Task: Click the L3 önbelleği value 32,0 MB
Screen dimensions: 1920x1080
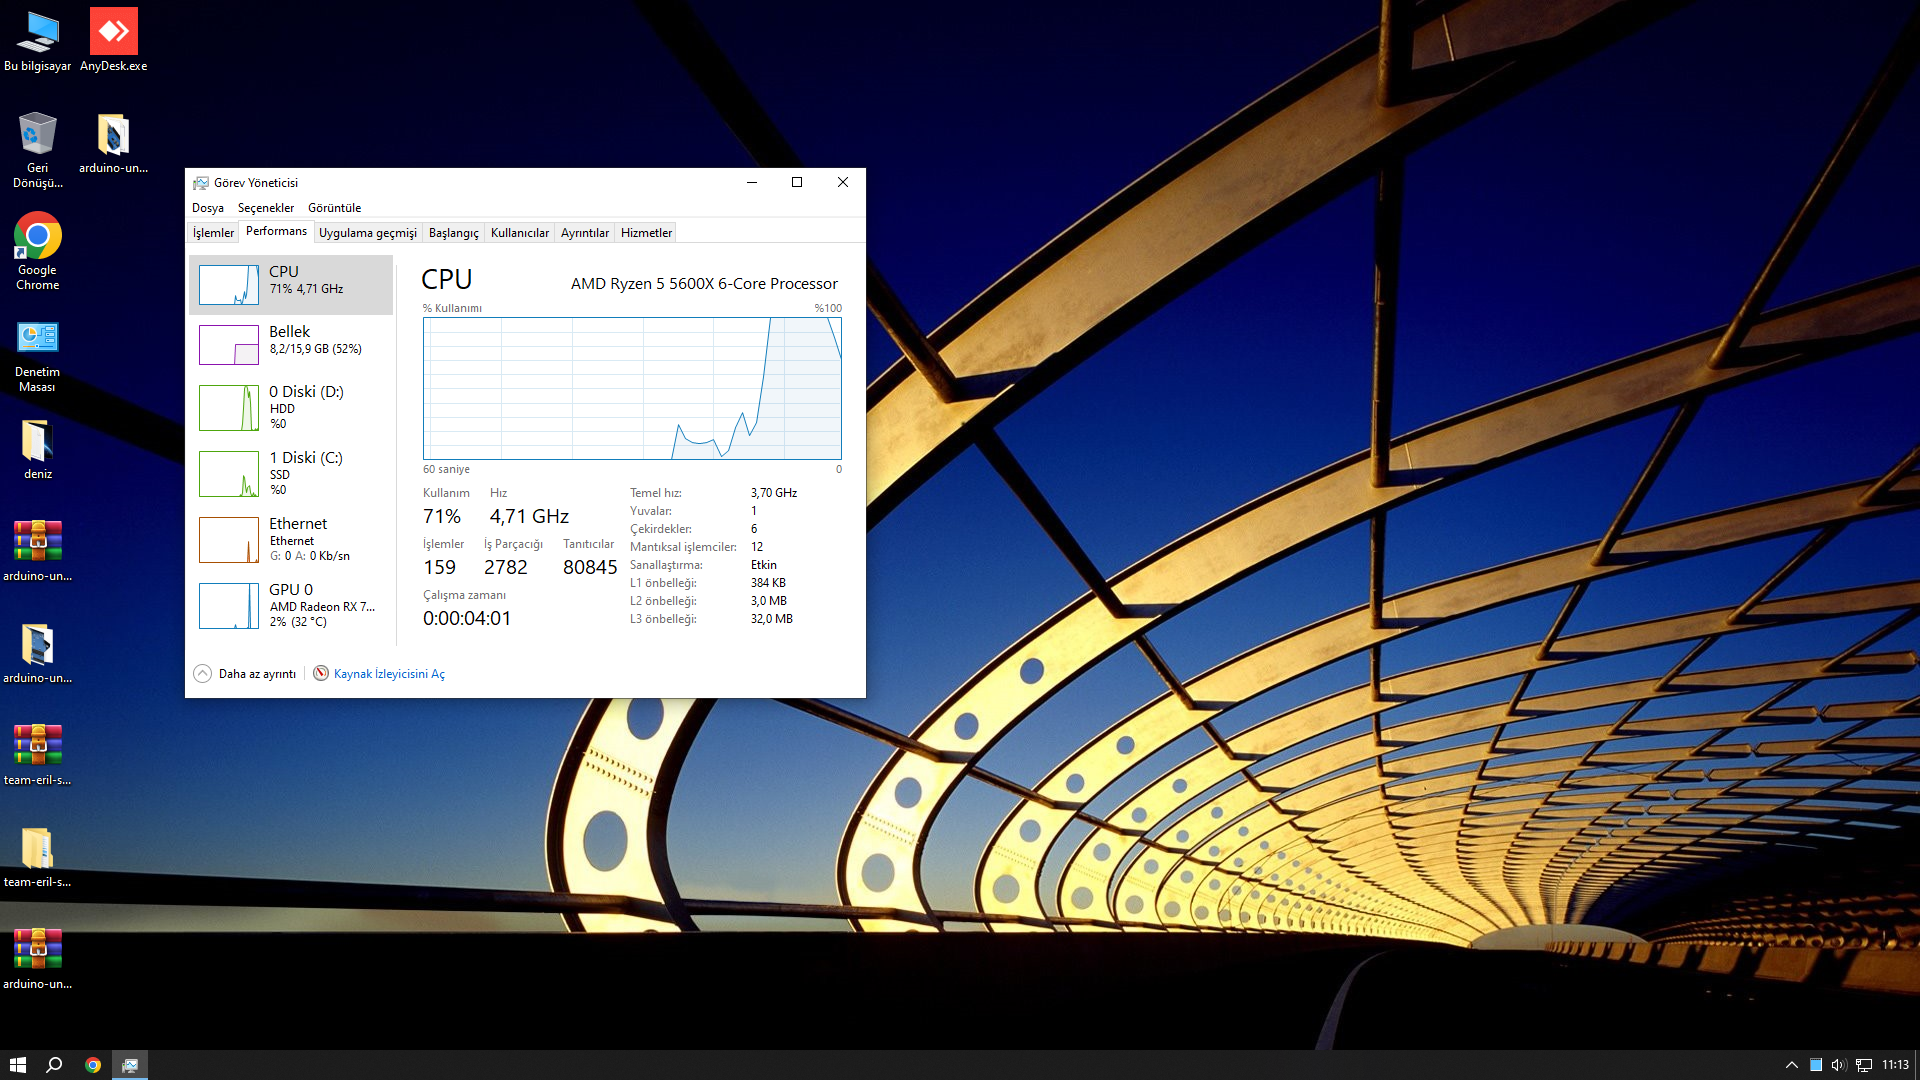Action: pos(772,619)
